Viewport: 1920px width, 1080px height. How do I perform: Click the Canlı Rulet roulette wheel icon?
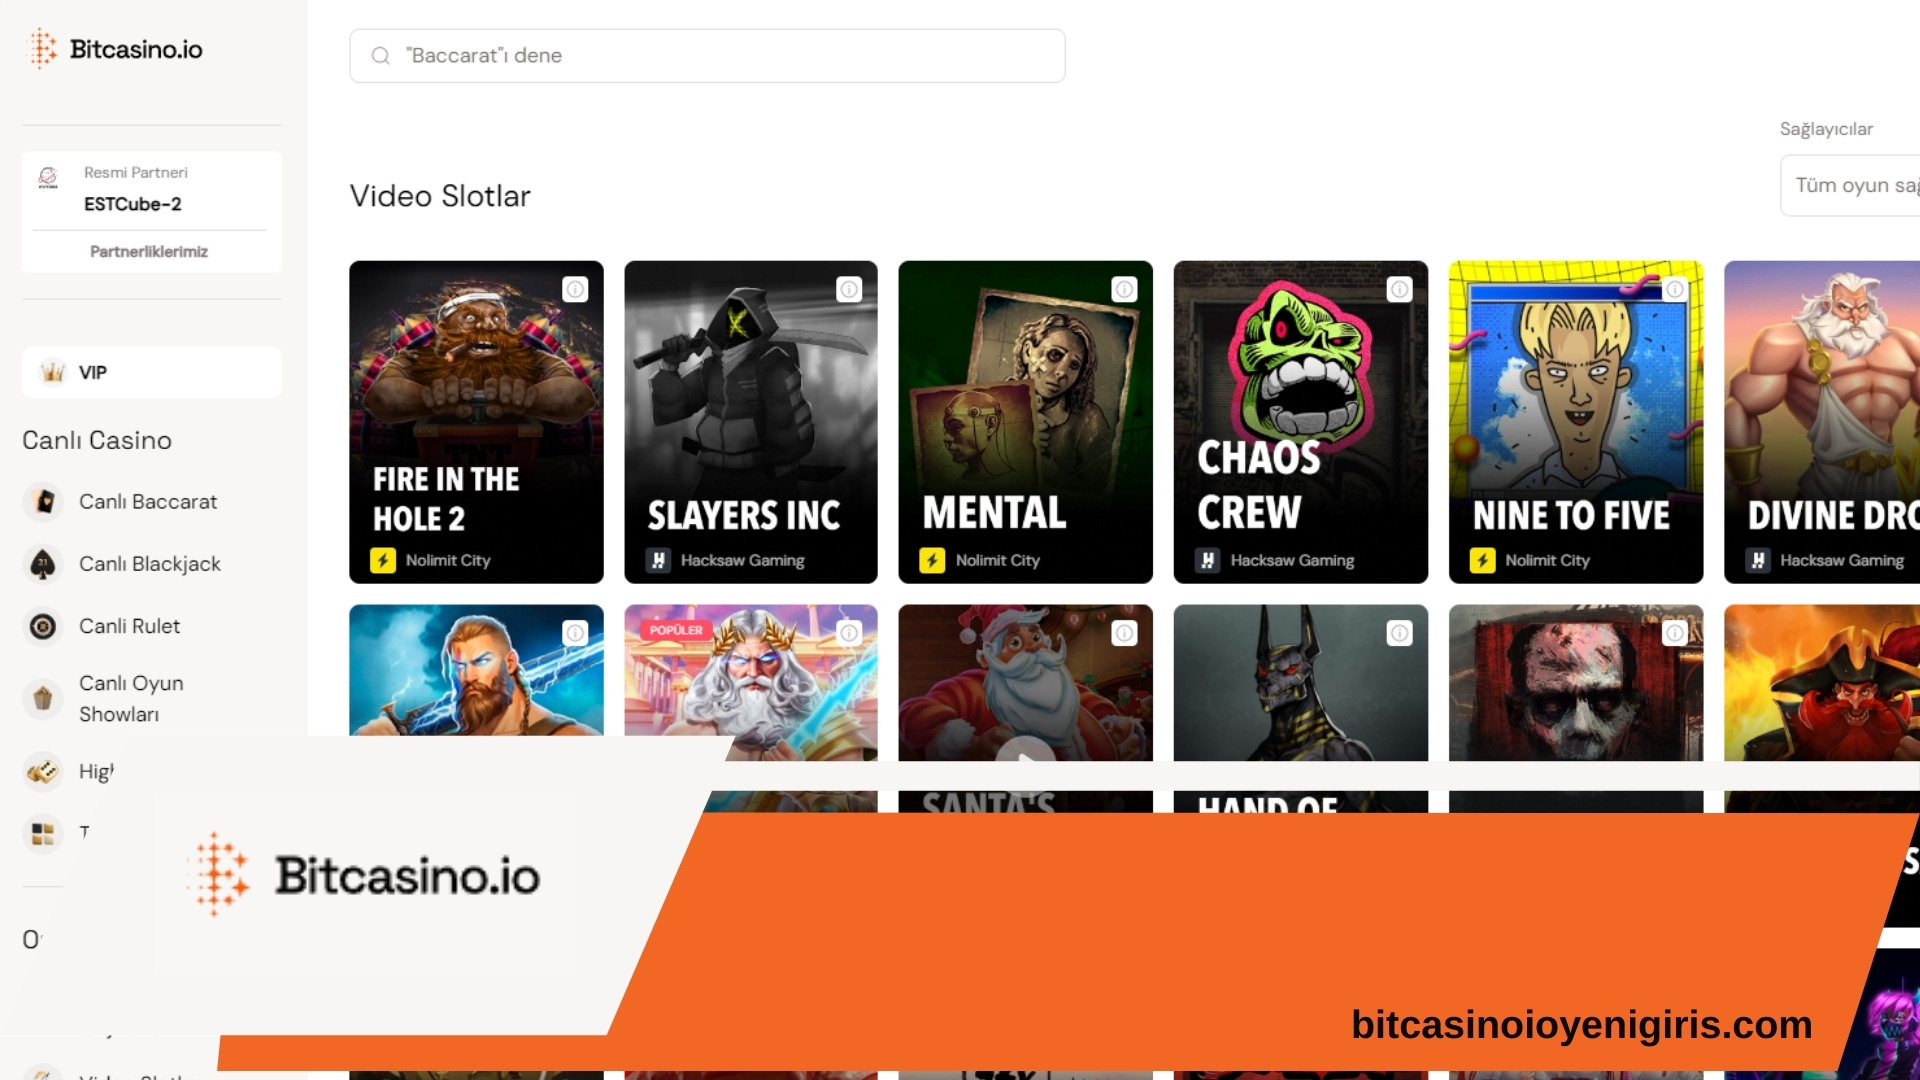point(43,627)
